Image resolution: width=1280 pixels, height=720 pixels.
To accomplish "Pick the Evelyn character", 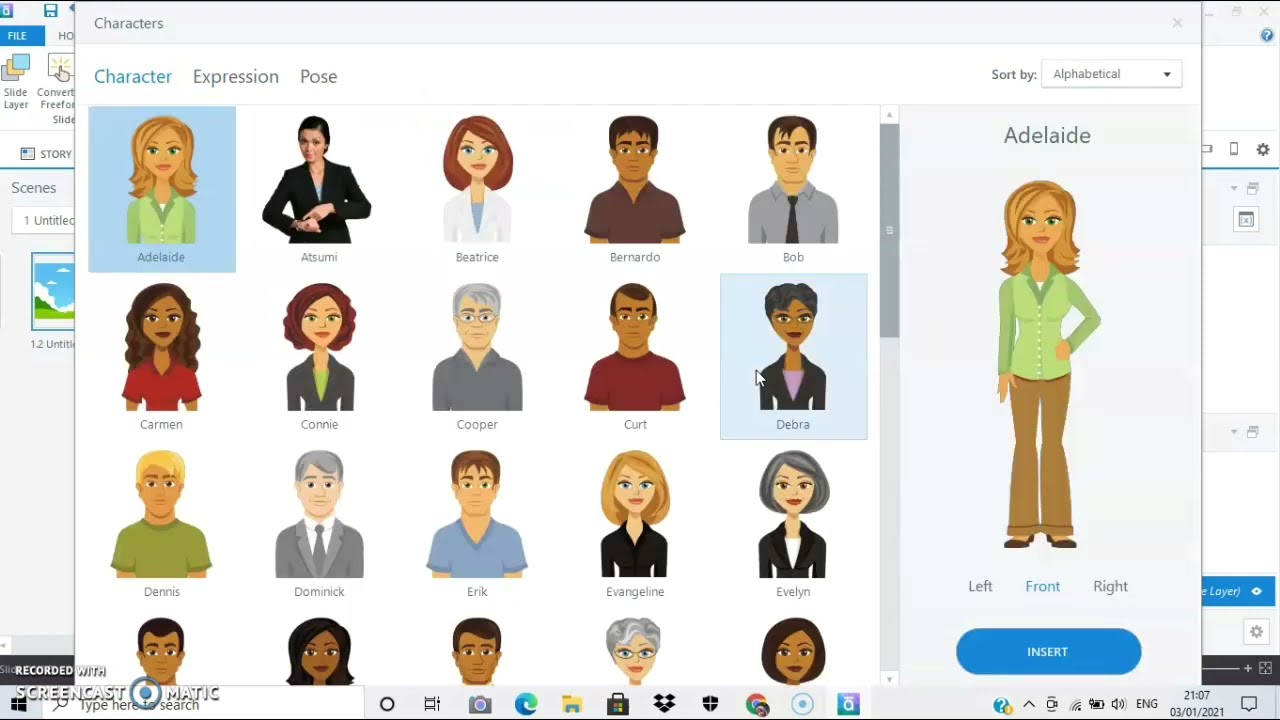I will [x=793, y=524].
